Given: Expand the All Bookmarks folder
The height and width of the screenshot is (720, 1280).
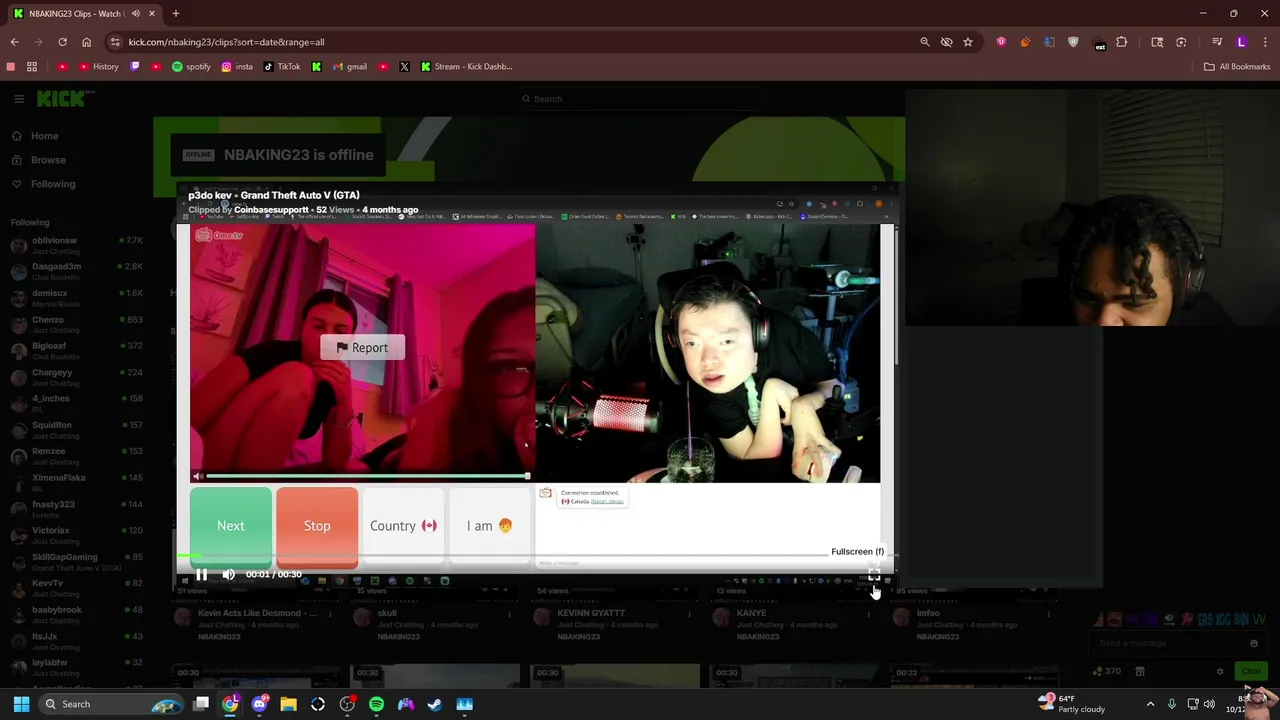Looking at the screenshot, I should click(1237, 67).
